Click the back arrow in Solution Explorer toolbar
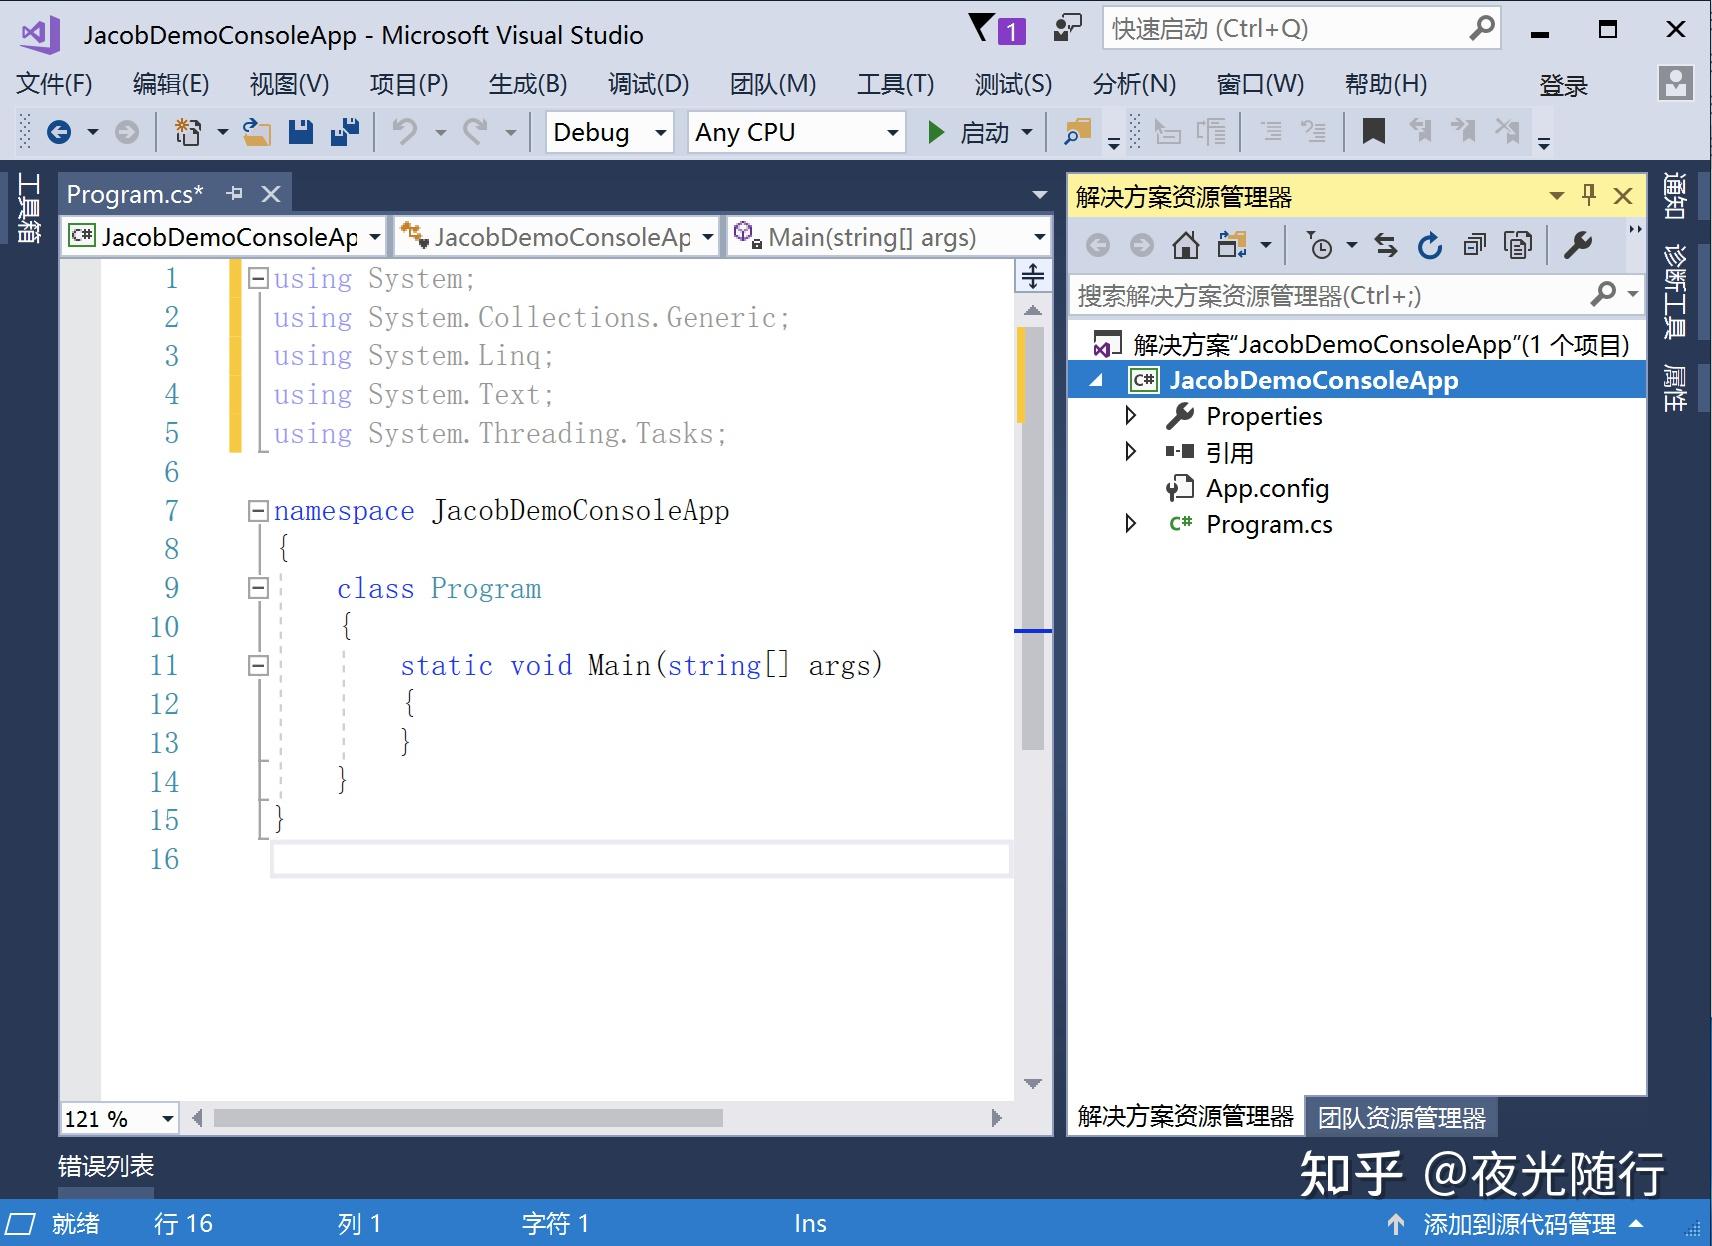The image size is (1712, 1246). (1098, 245)
